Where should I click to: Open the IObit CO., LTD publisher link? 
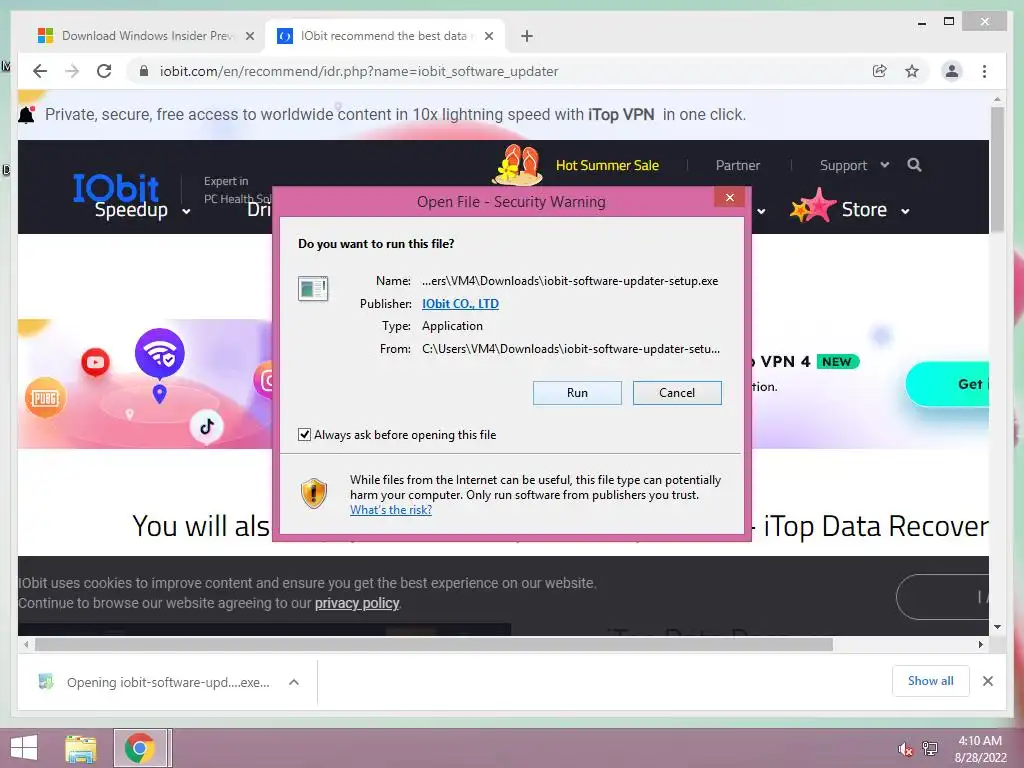click(460, 304)
